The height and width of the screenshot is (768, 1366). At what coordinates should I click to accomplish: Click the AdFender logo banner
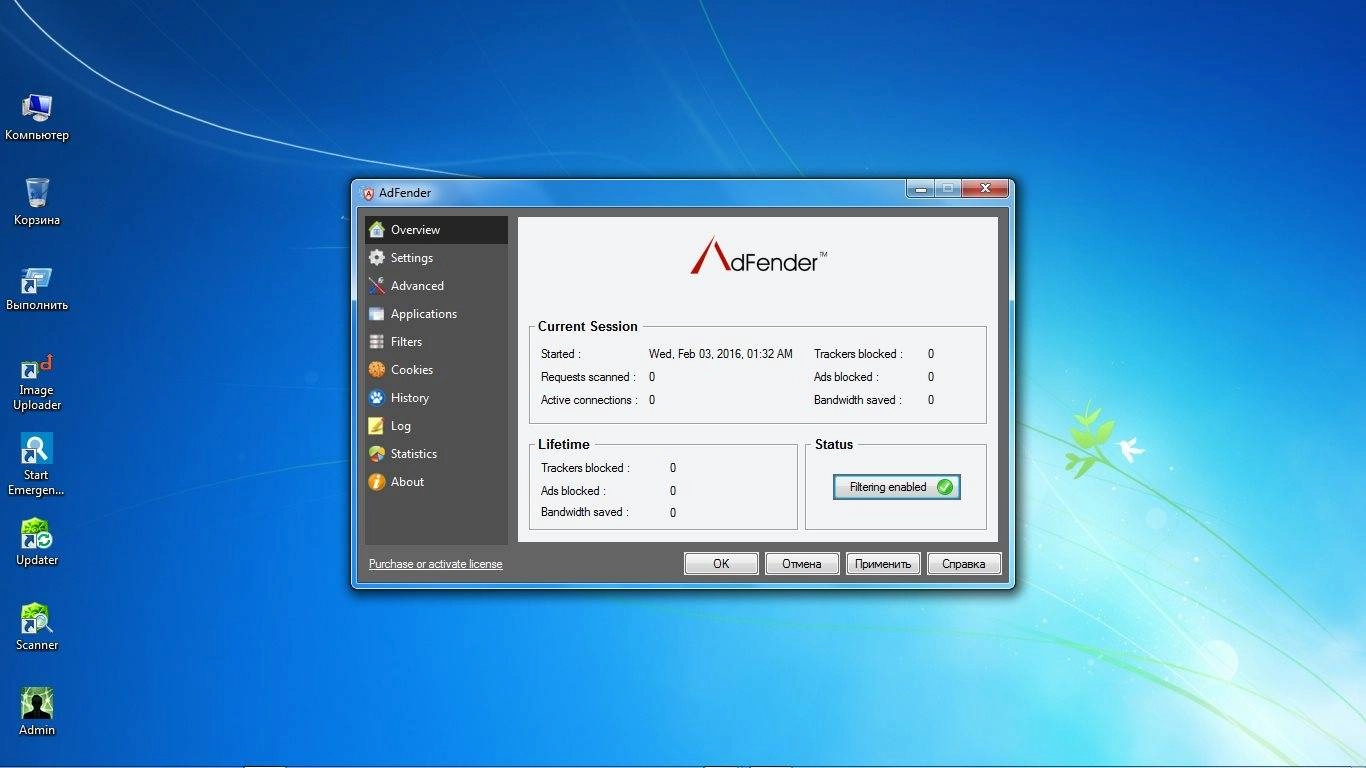758,256
